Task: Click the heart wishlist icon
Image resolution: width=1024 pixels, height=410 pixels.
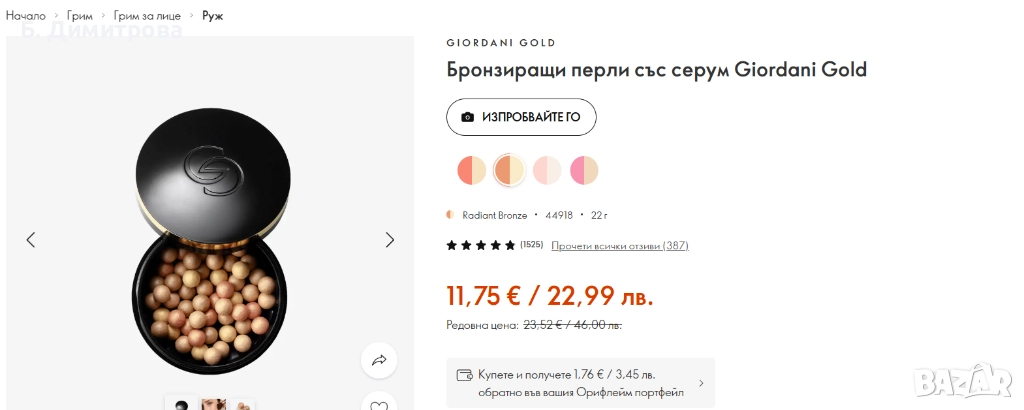Action: 379,405
